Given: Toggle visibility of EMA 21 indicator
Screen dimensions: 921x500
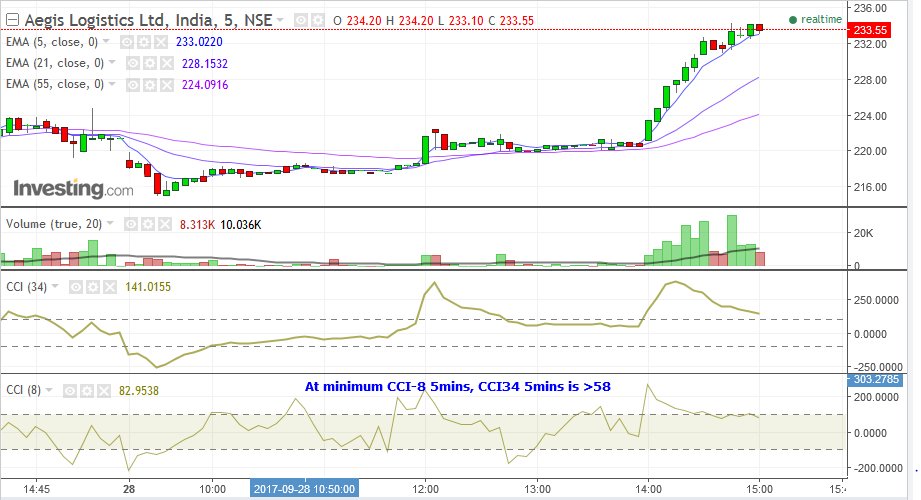Looking at the screenshot, I should click(x=133, y=63).
